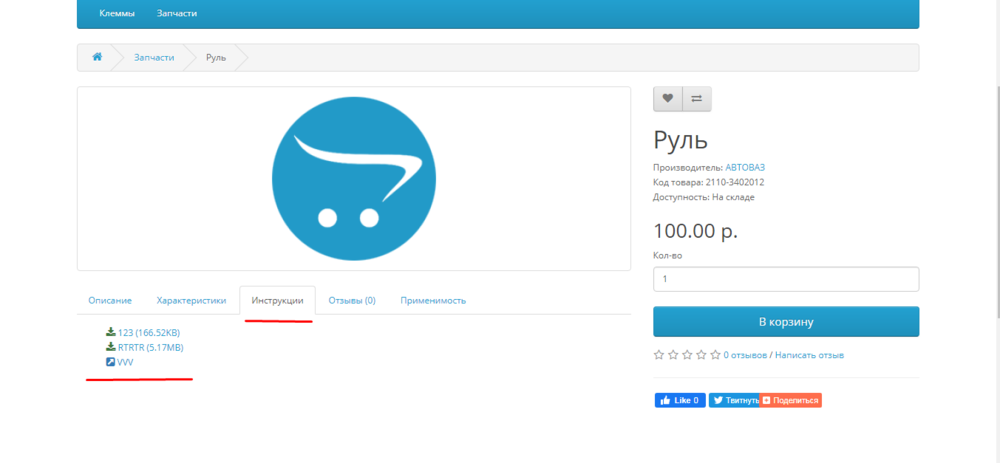Switch to the Характеристики tab

[191, 300]
